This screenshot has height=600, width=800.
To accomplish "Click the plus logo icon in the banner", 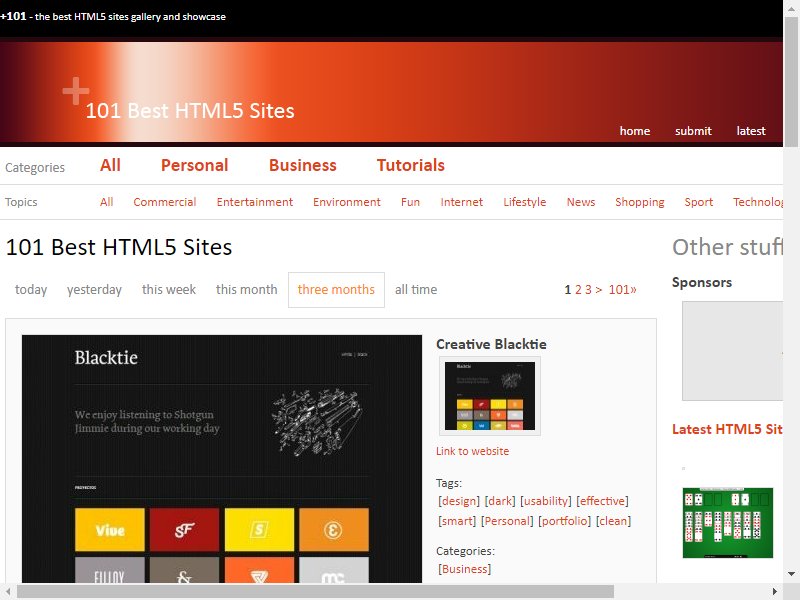I will click(x=76, y=91).
